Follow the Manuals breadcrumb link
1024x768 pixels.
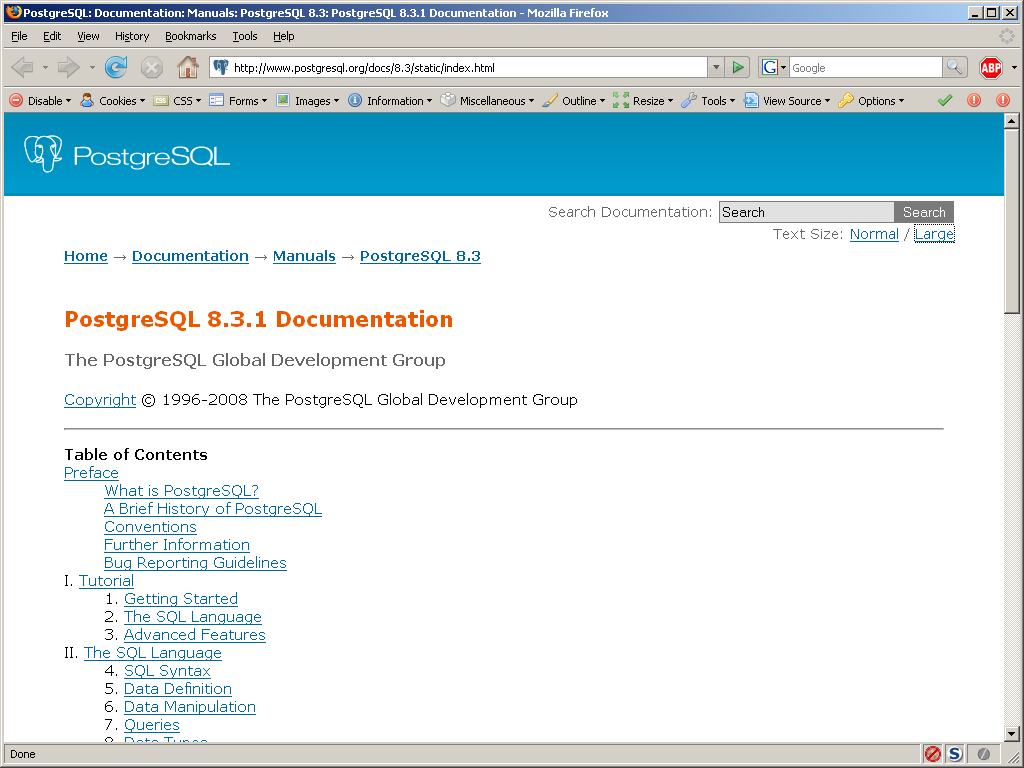click(304, 256)
